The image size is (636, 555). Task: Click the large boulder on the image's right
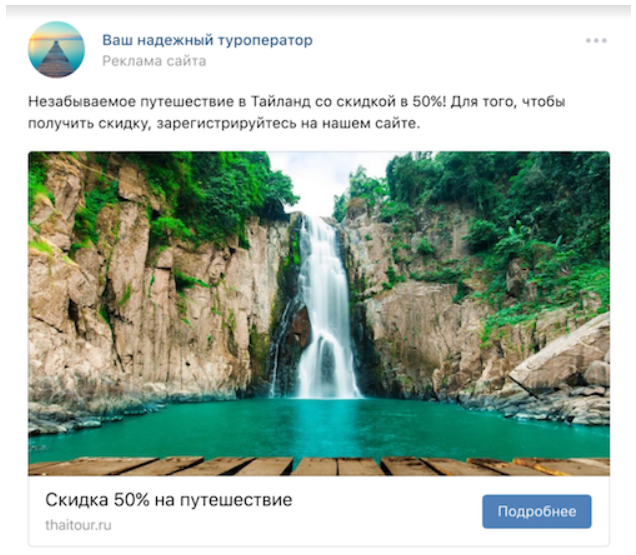[x=564, y=357]
